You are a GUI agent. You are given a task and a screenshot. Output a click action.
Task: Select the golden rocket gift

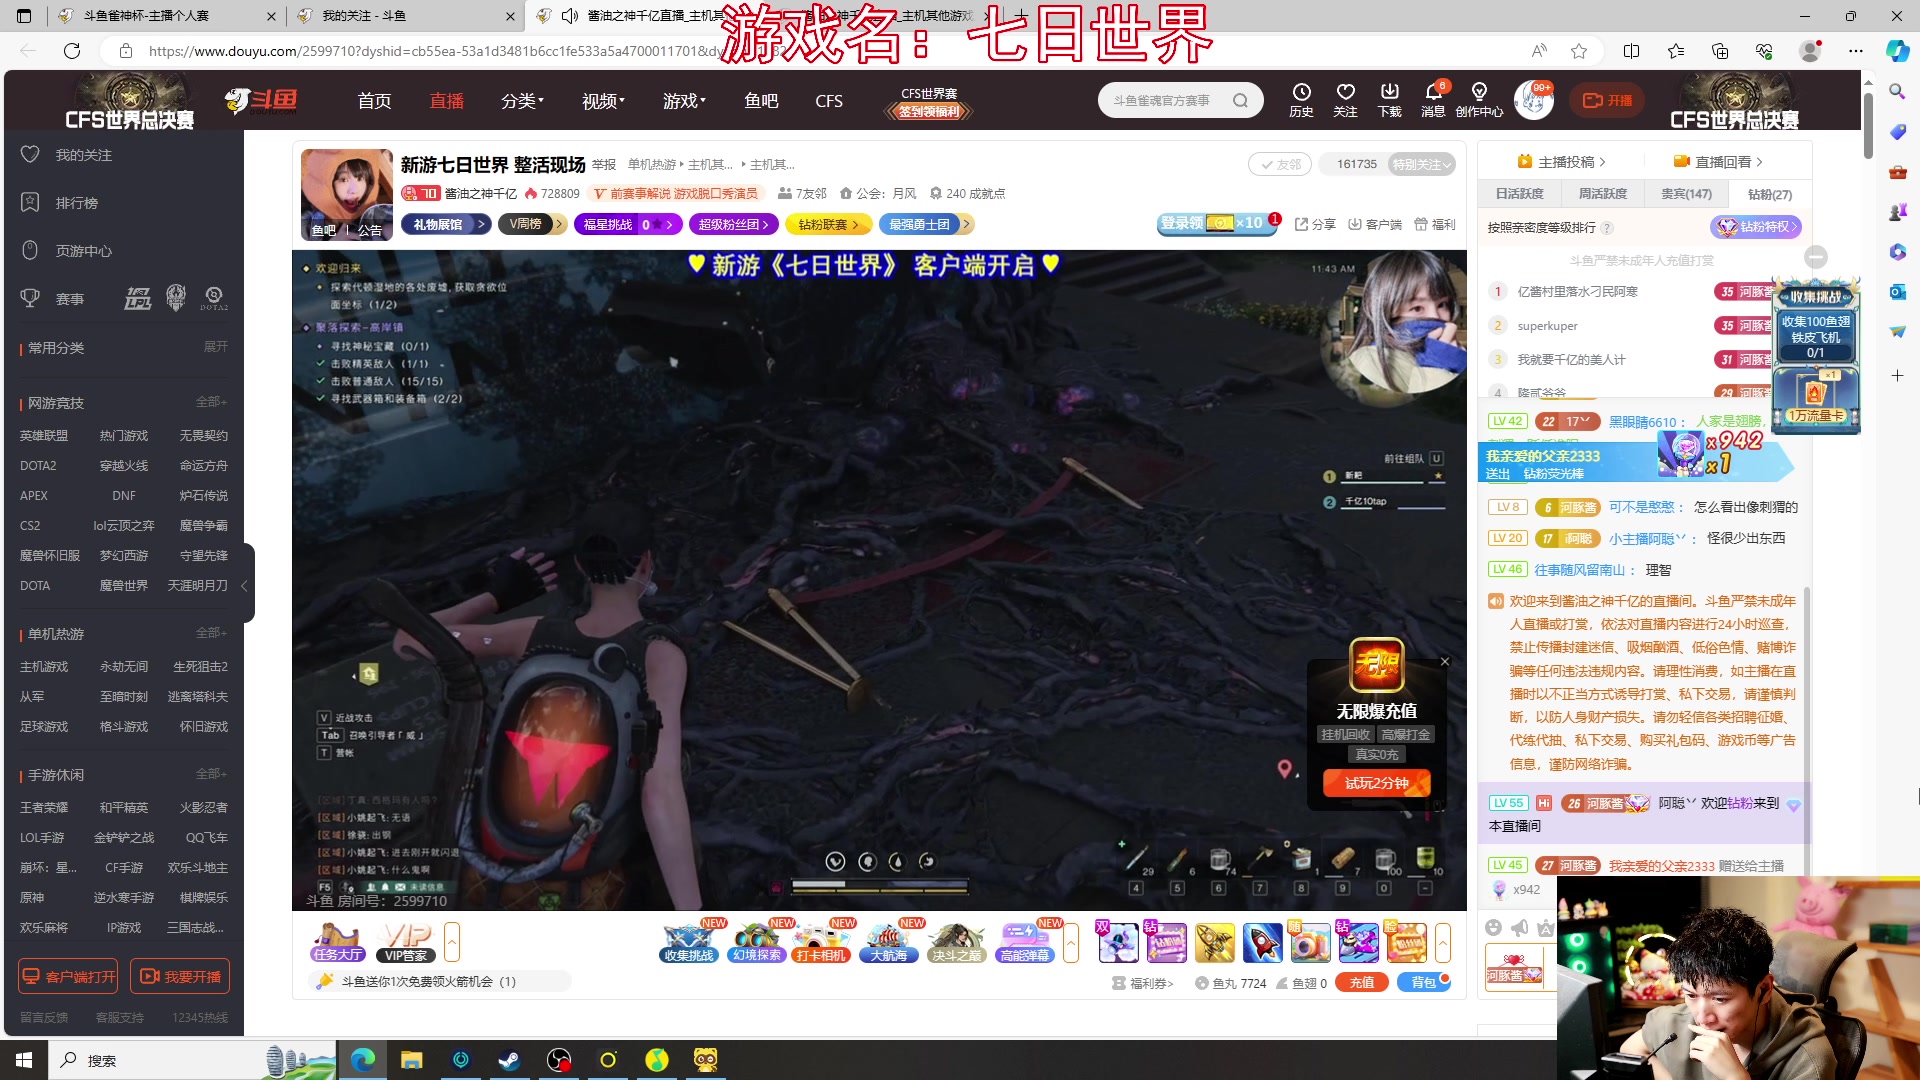tap(1214, 943)
